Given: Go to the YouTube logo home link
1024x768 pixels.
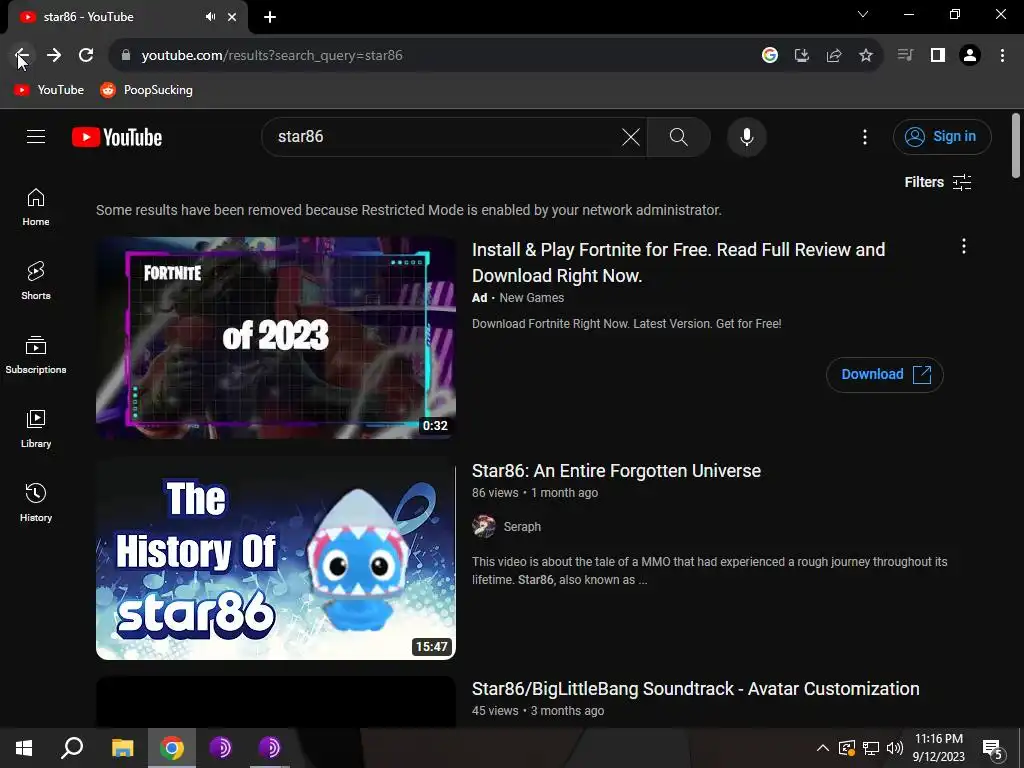Looking at the screenshot, I should [x=117, y=137].
